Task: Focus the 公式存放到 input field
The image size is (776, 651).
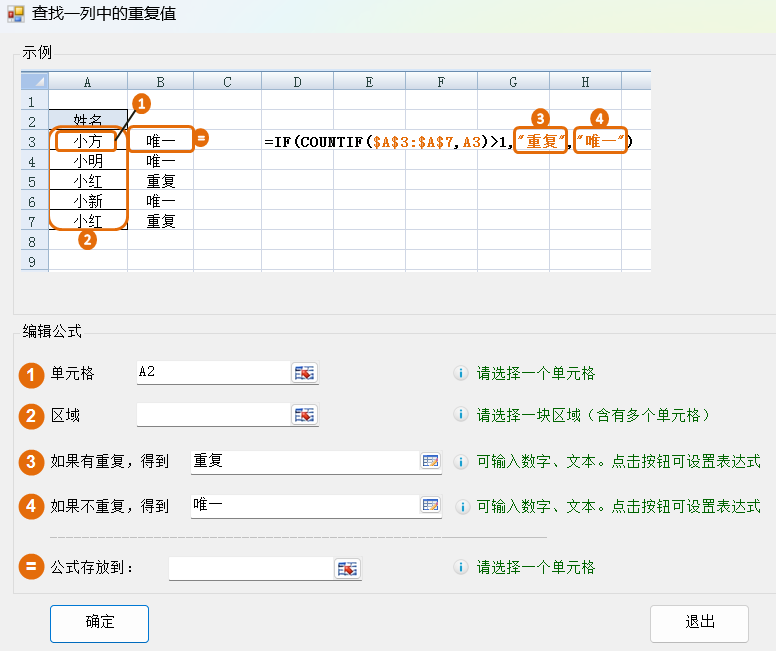Action: (x=250, y=568)
